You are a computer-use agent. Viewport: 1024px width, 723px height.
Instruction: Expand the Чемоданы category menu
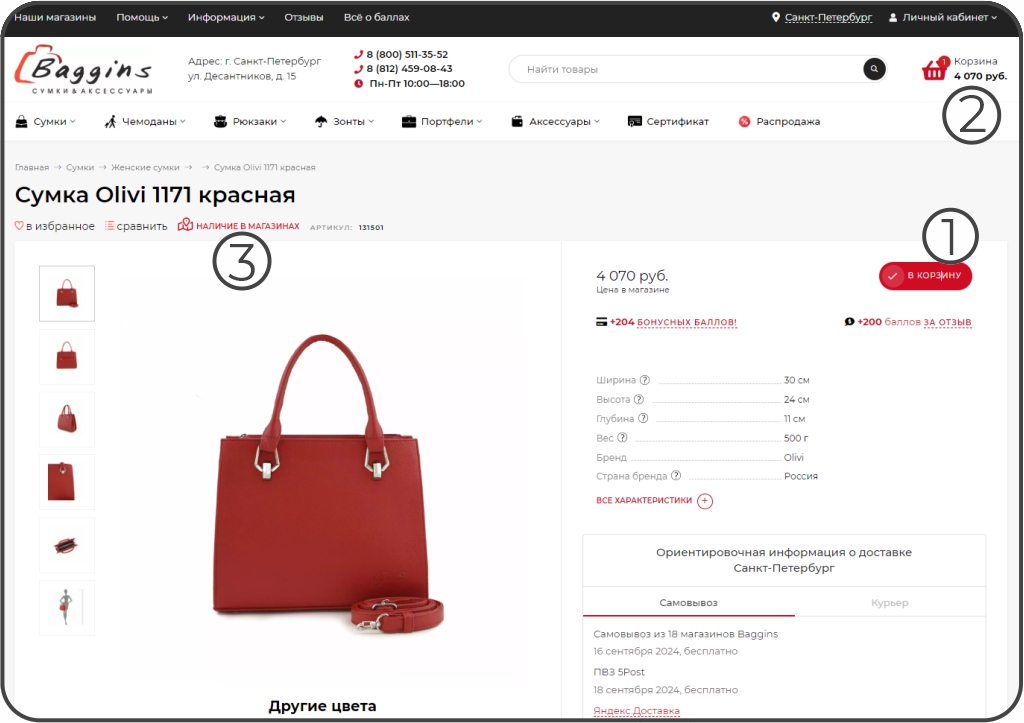(145, 121)
